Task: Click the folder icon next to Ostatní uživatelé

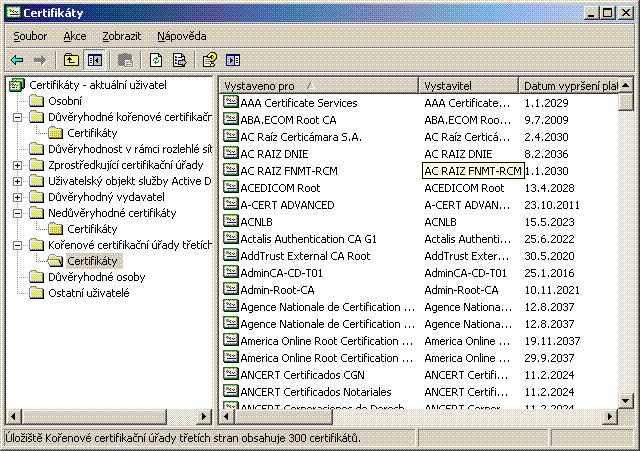Action: (x=37, y=293)
